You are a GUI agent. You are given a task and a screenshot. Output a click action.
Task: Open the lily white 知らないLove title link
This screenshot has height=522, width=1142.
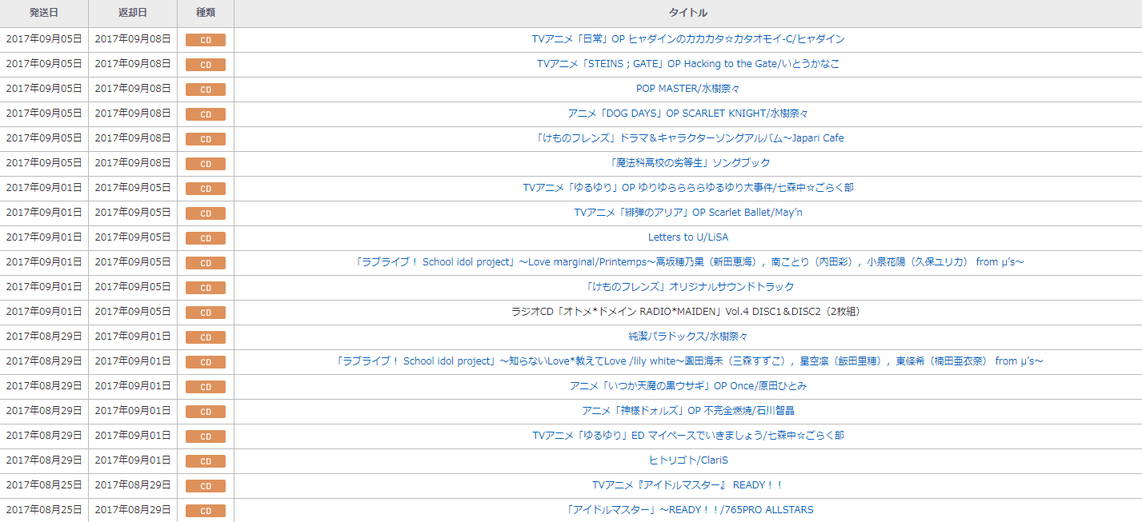coord(688,361)
